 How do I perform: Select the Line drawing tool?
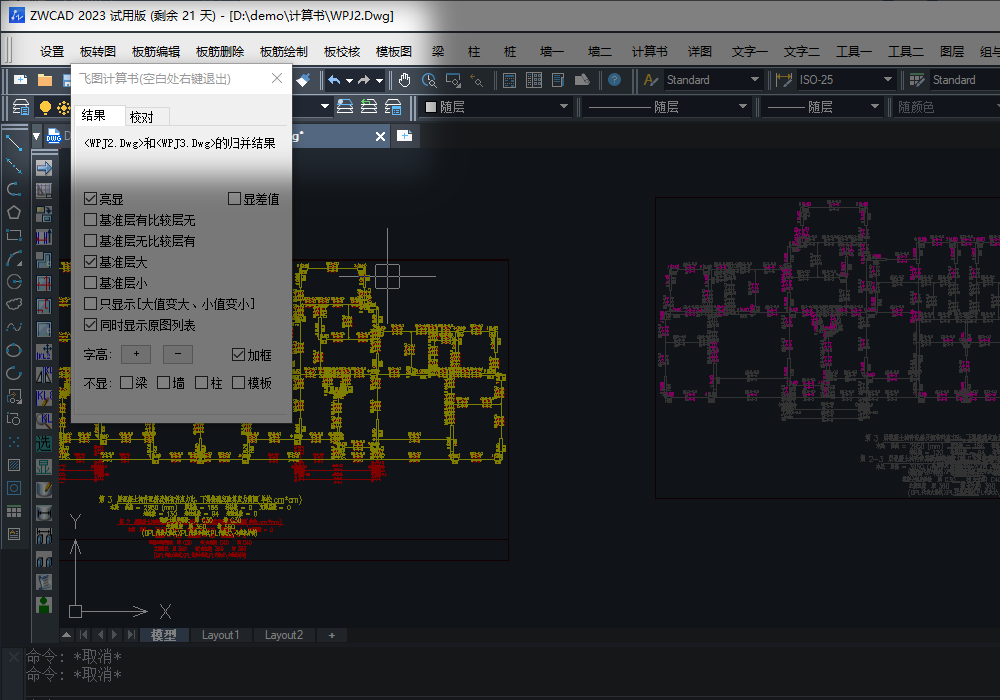pos(13,143)
